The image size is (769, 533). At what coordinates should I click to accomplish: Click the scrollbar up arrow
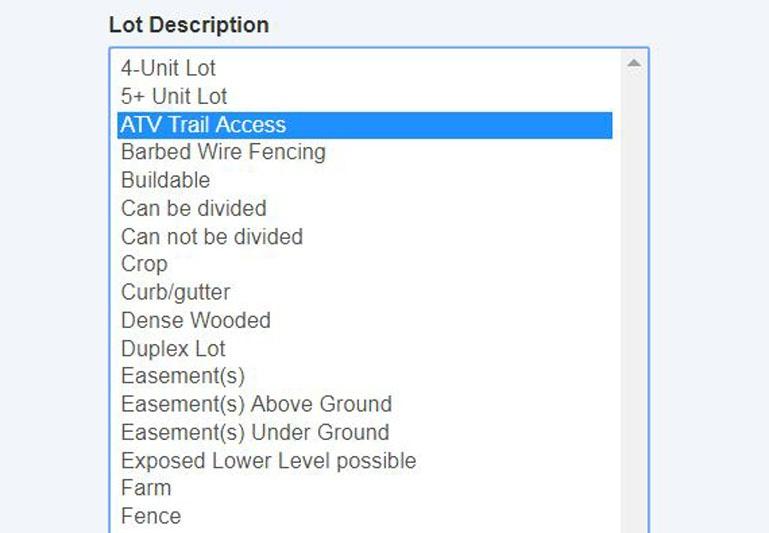pyautogui.click(x=633, y=63)
